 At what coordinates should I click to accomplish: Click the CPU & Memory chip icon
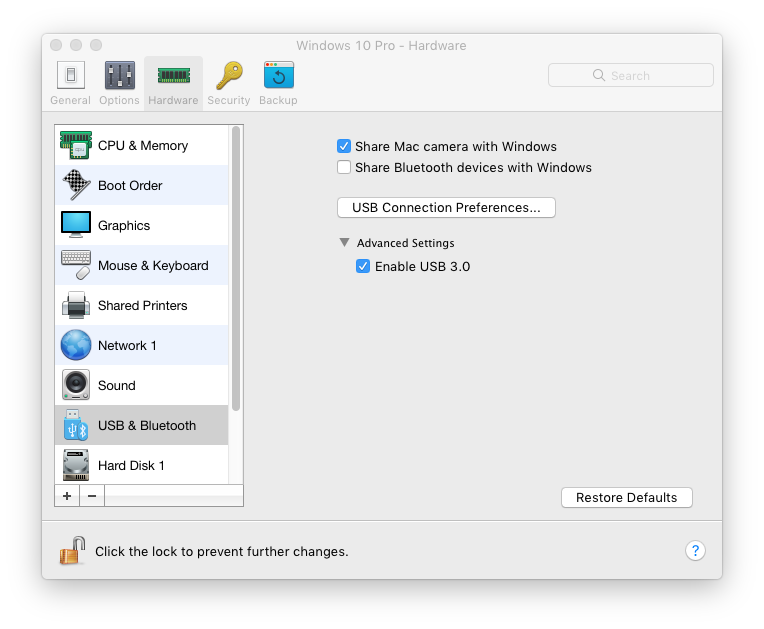(x=76, y=145)
